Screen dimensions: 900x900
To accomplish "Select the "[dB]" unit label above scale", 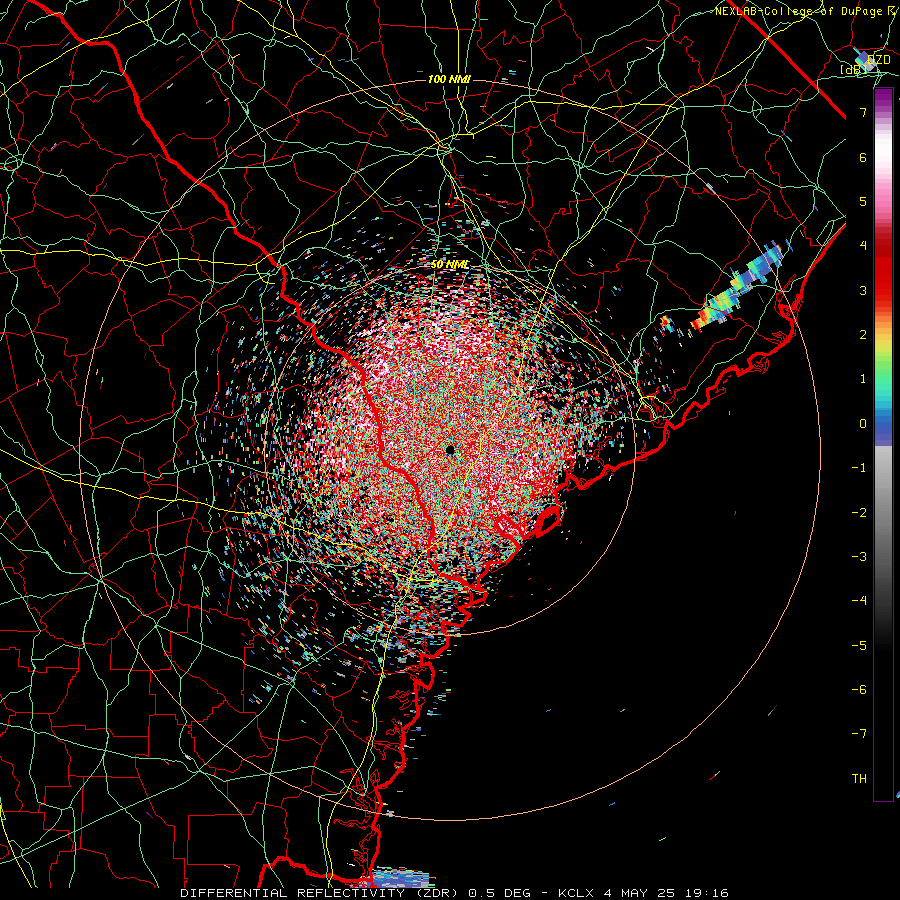I will tap(853, 69).
